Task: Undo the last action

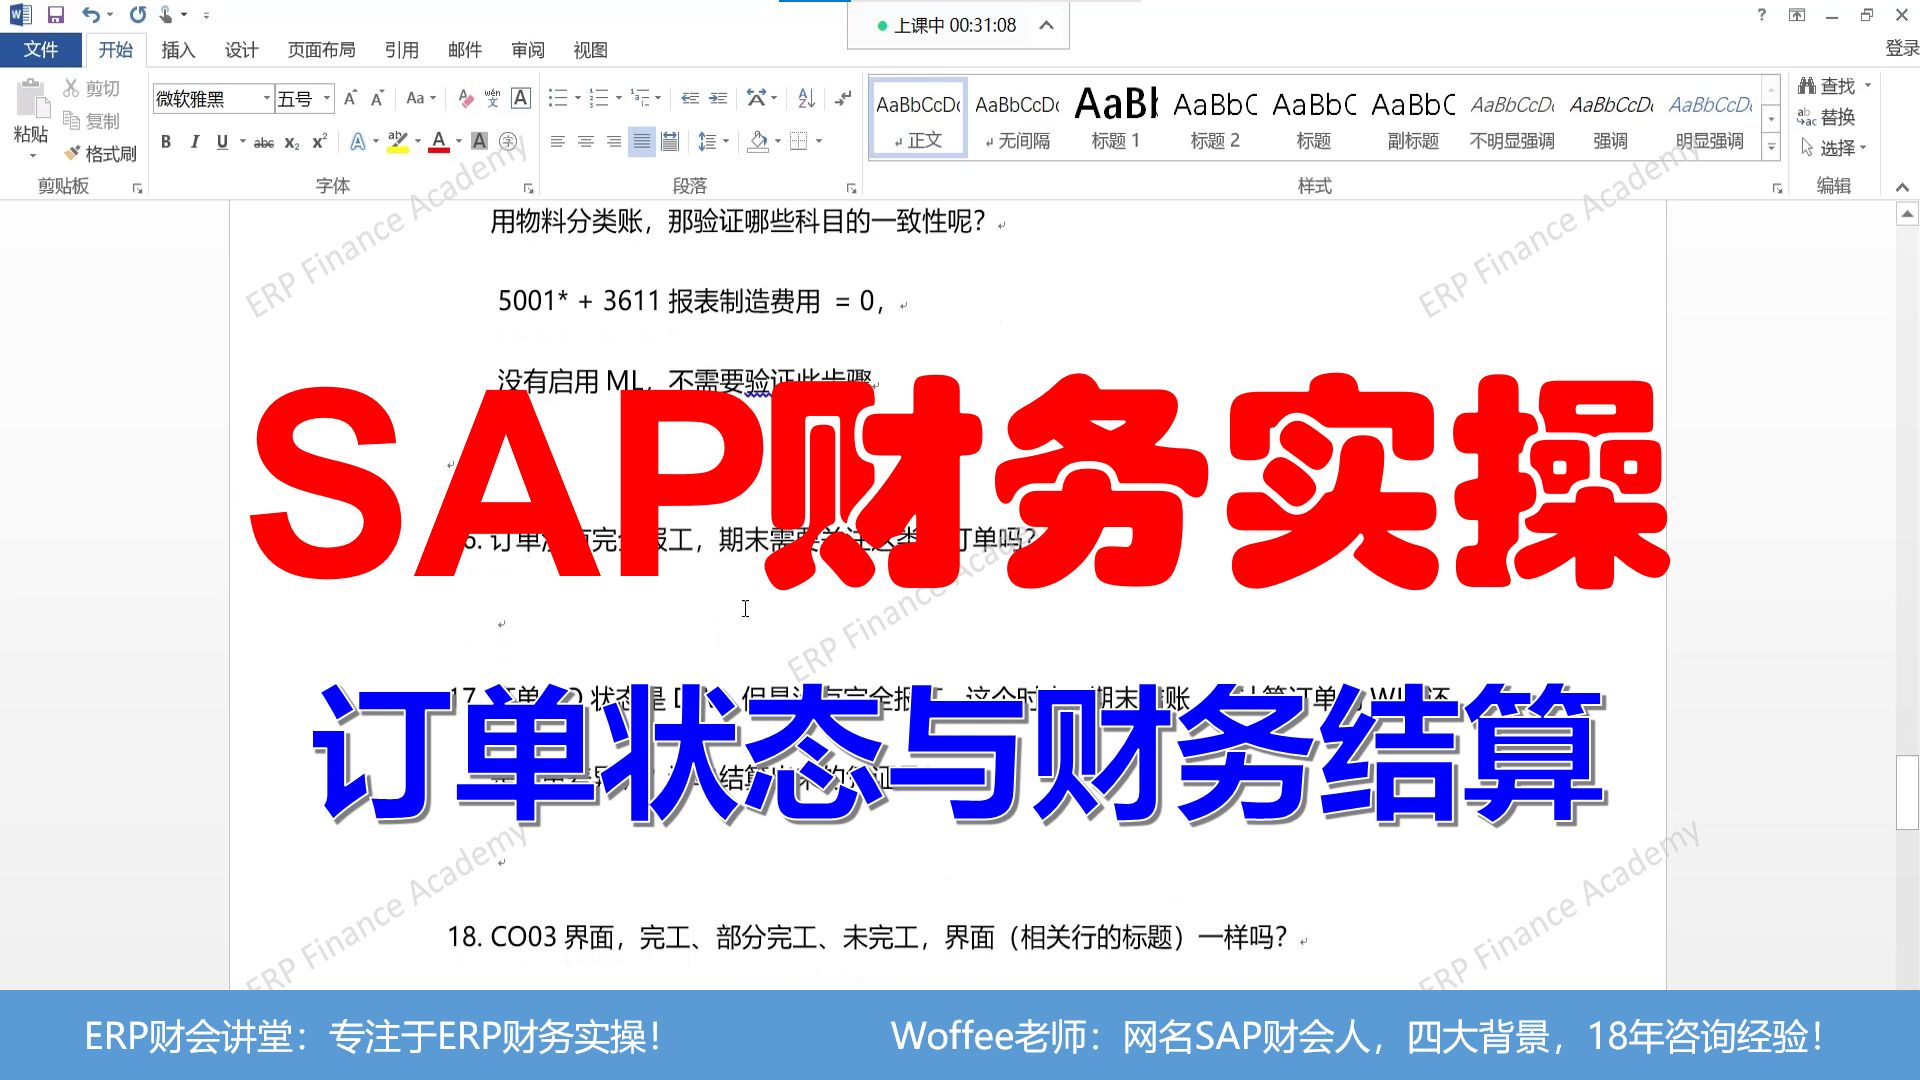Action: pos(91,15)
